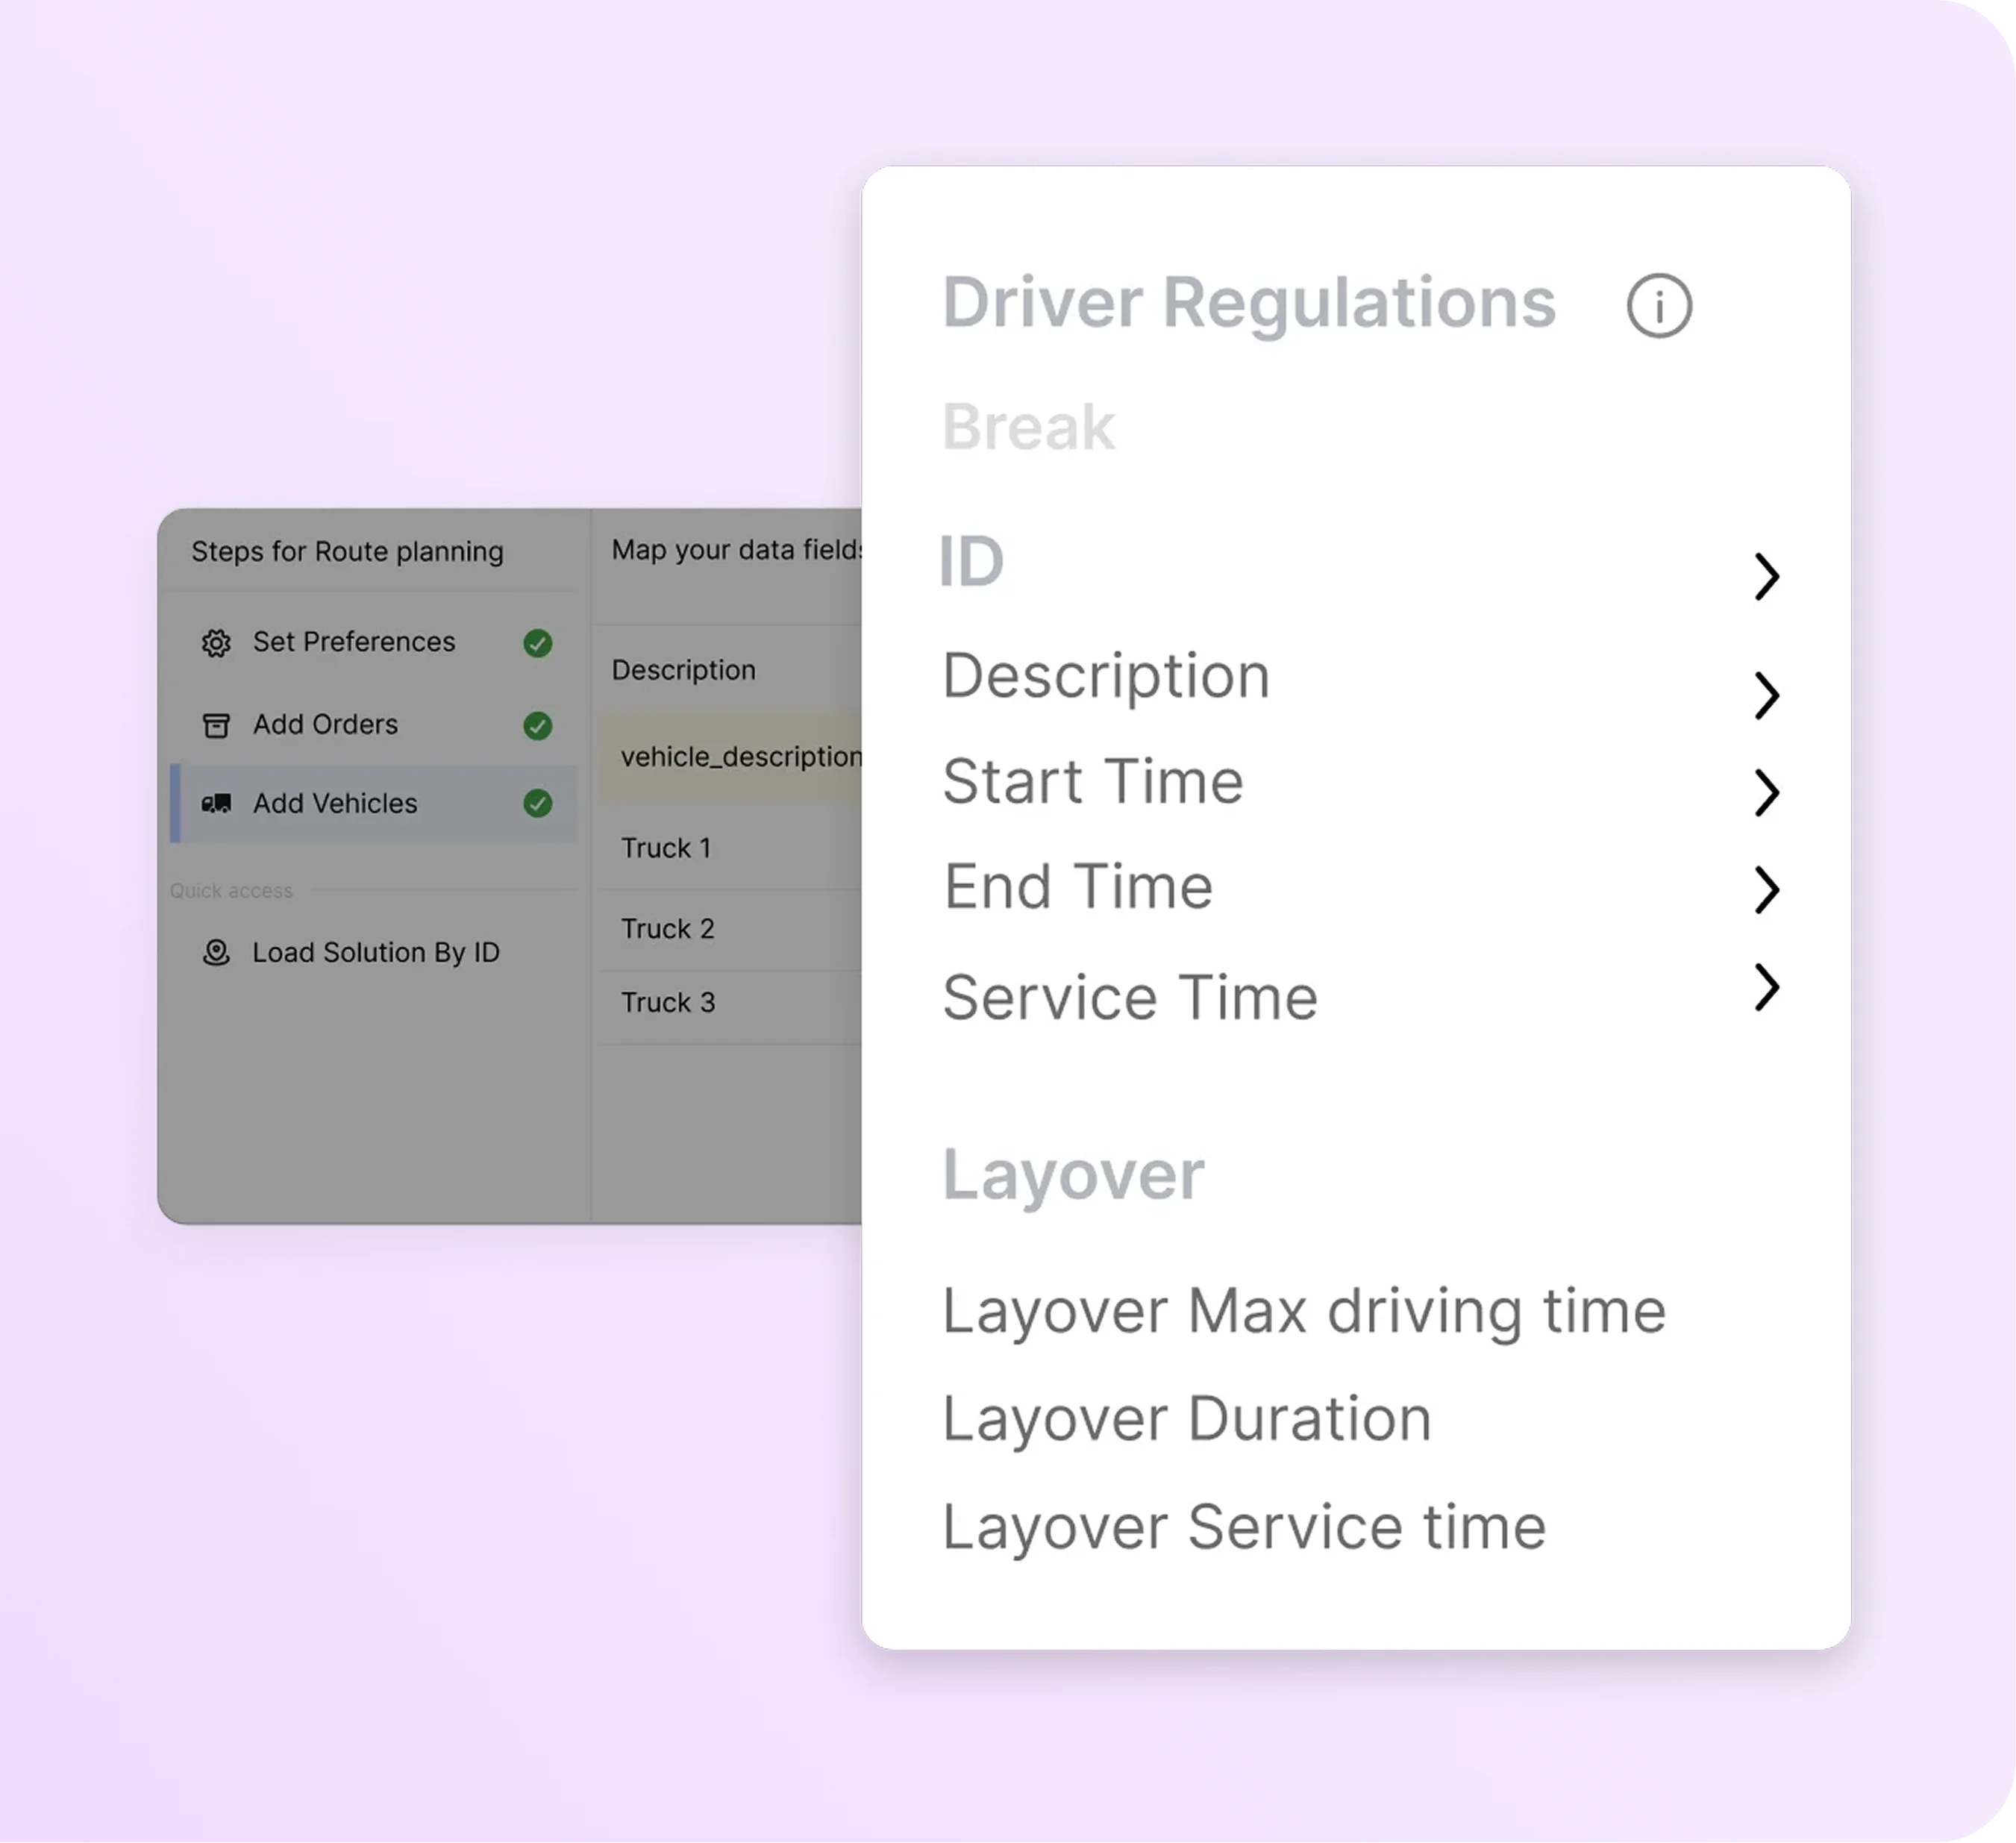Click green checkmark on Add Orders row
The width and height of the screenshot is (2016, 1843).
538,725
